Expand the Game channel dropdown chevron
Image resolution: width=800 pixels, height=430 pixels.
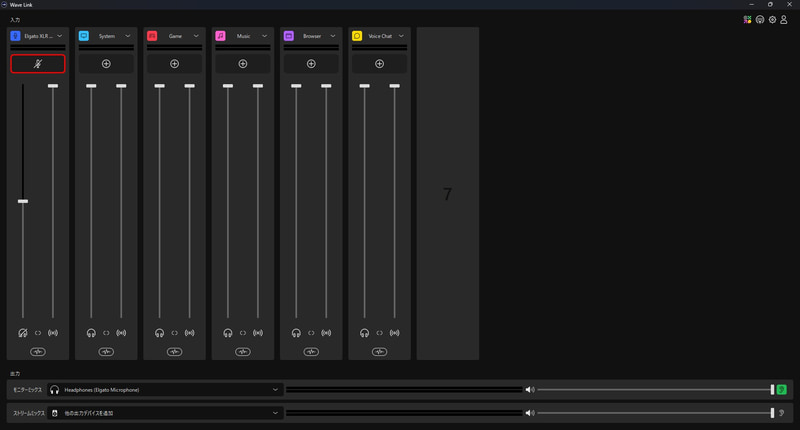point(196,36)
